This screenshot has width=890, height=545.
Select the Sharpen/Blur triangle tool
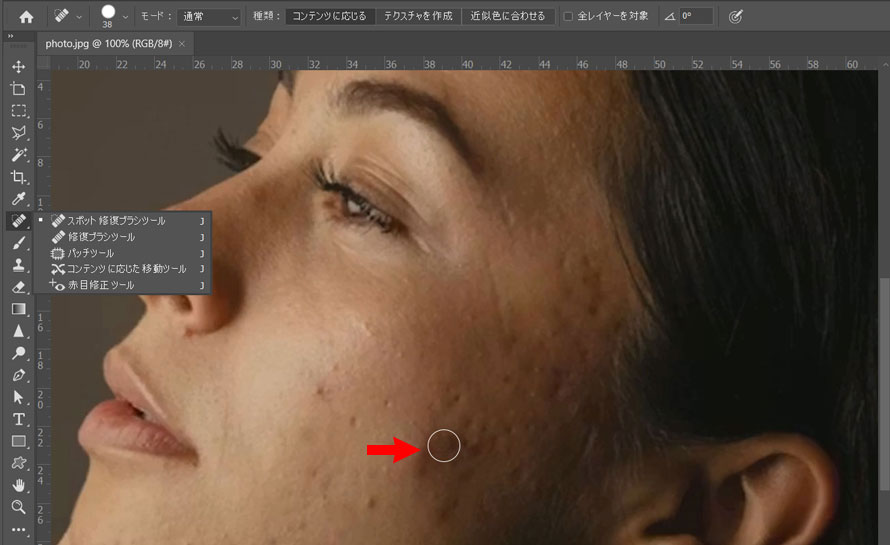tap(18, 331)
